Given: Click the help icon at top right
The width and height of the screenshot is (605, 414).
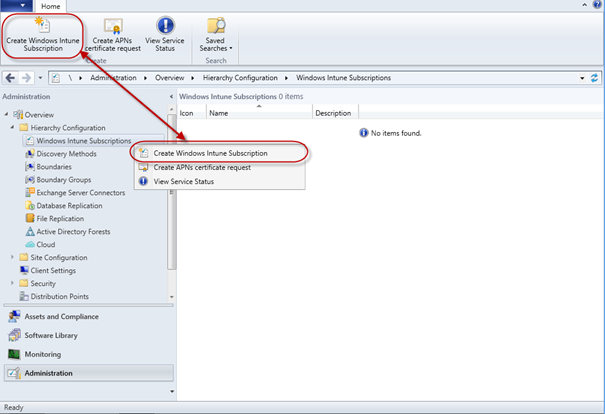Looking at the screenshot, I should (x=597, y=5).
